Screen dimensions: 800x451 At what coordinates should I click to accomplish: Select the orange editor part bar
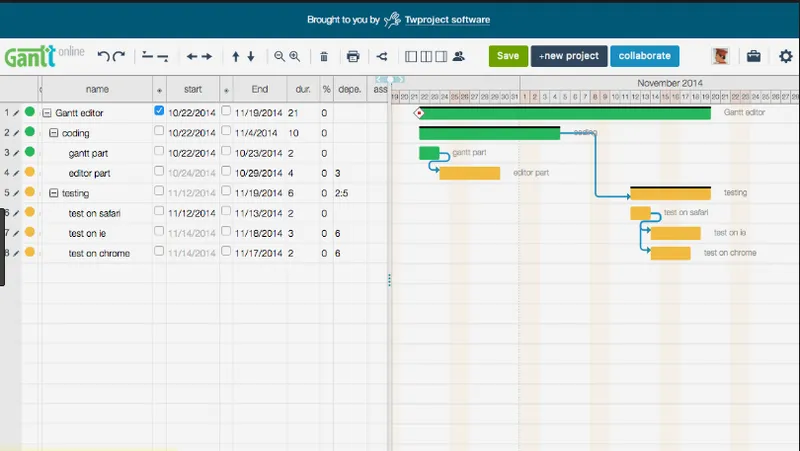[469, 173]
